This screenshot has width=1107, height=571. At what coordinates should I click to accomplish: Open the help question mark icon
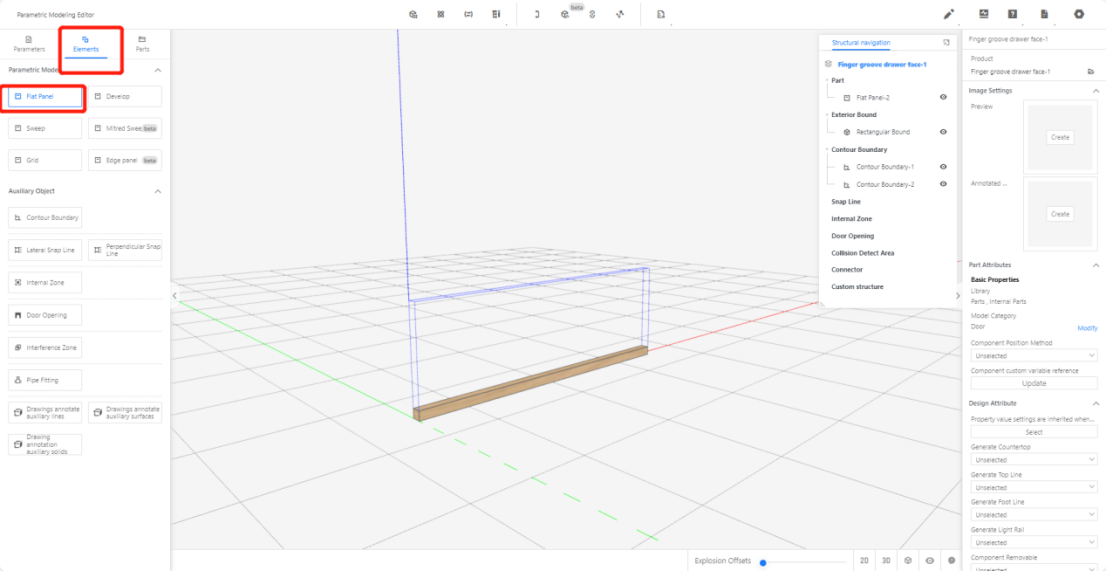pos(1012,14)
